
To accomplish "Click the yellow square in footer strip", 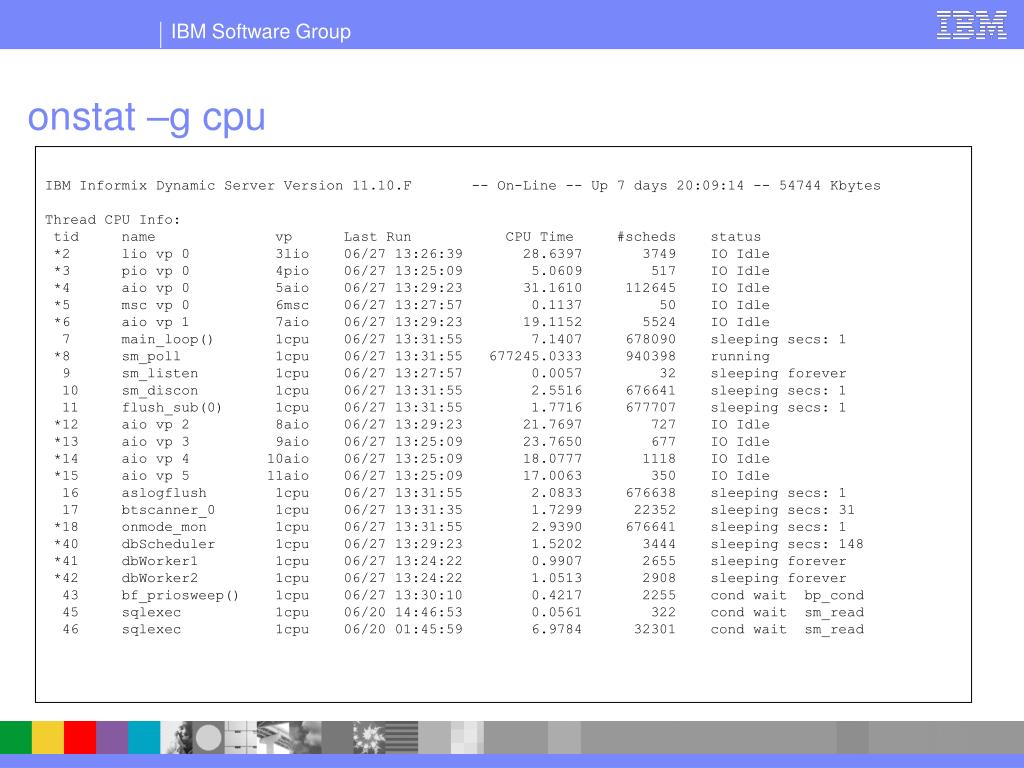I will 48,737.
